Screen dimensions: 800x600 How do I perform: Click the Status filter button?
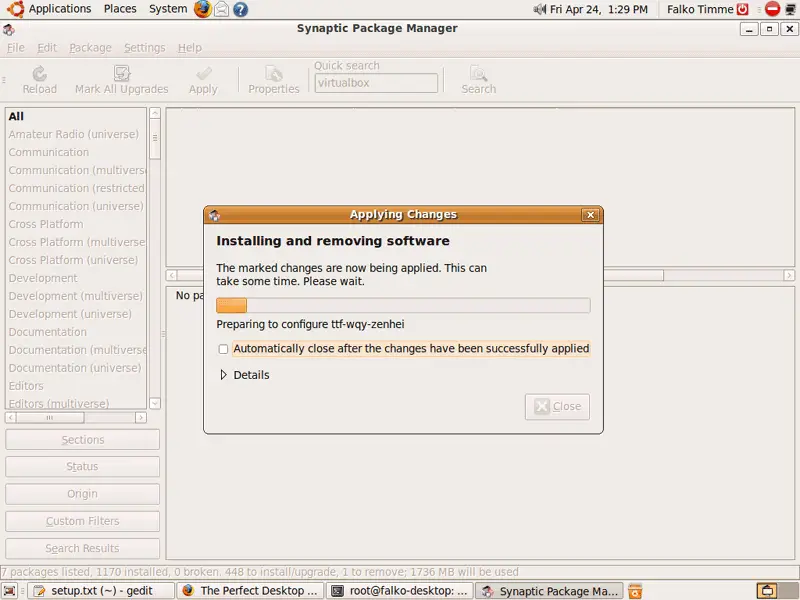click(82, 467)
